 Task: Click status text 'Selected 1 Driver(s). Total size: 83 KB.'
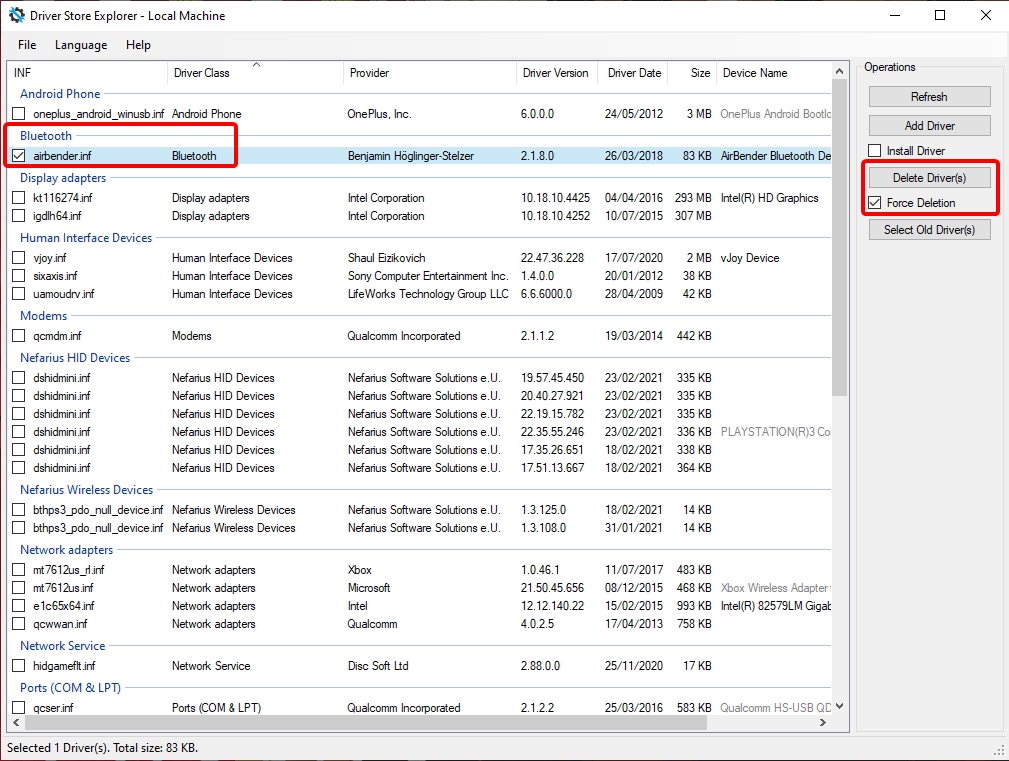pyautogui.click(x=103, y=747)
